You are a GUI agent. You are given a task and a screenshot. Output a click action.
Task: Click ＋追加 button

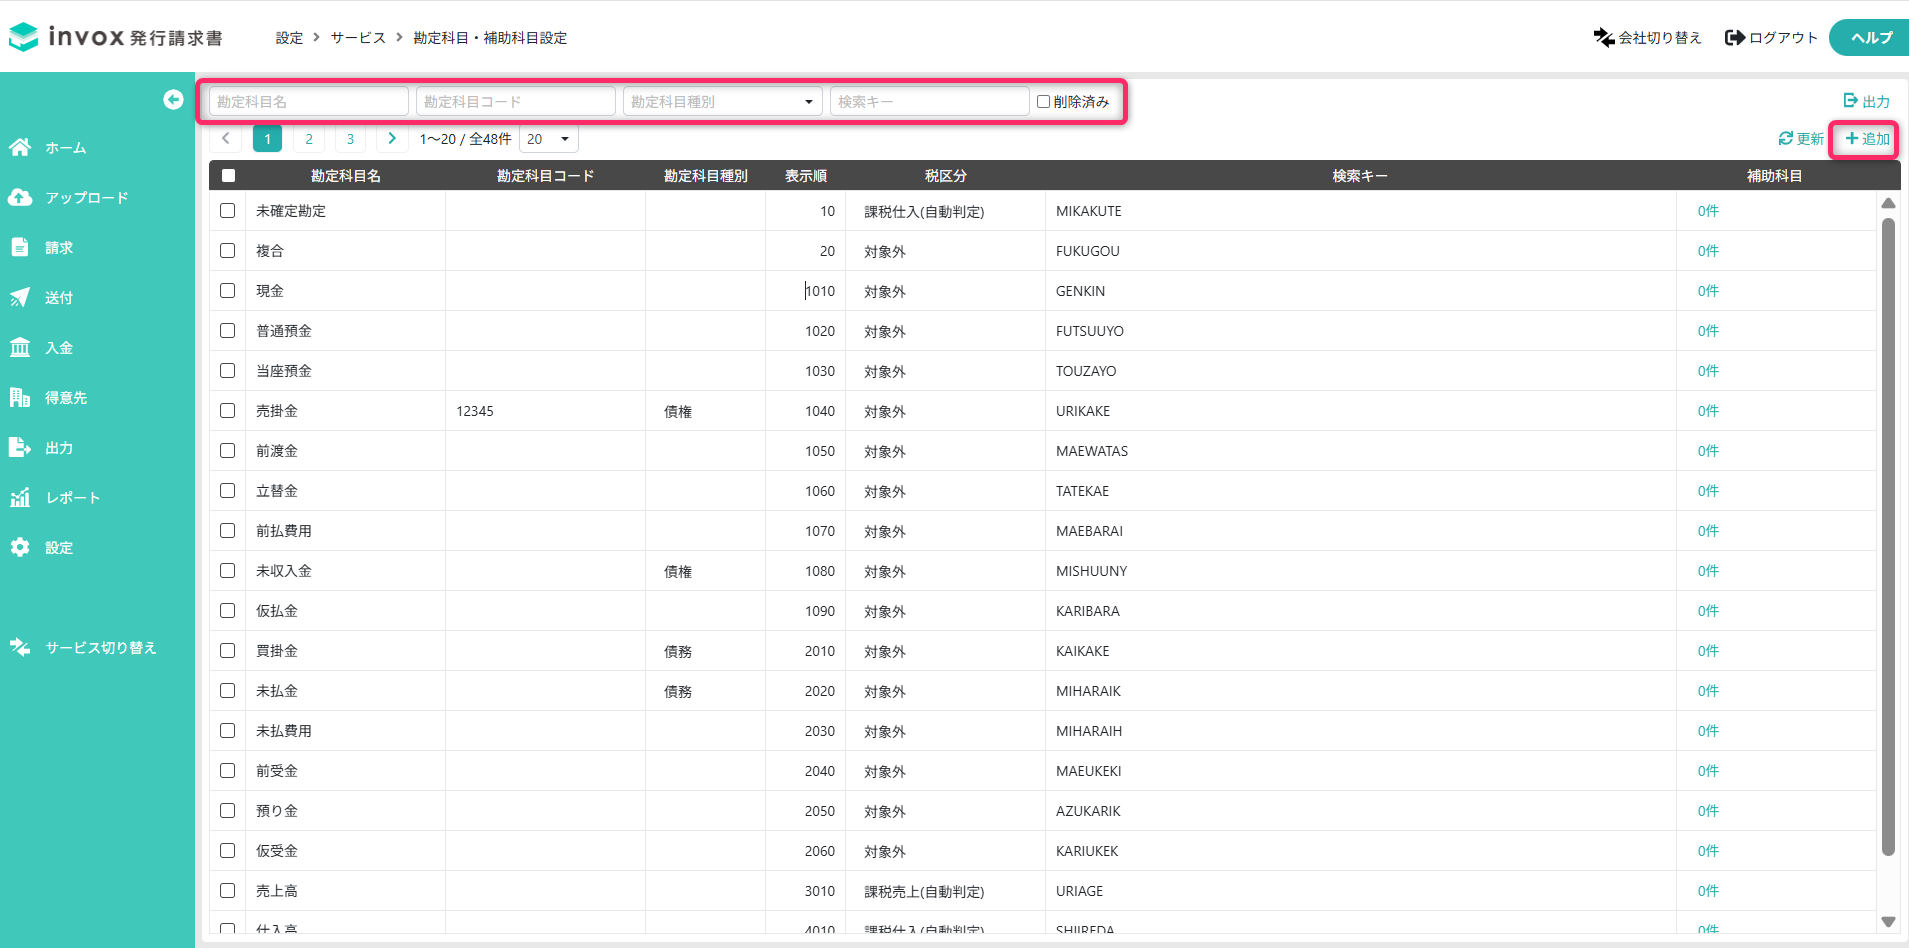(x=1867, y=139)
